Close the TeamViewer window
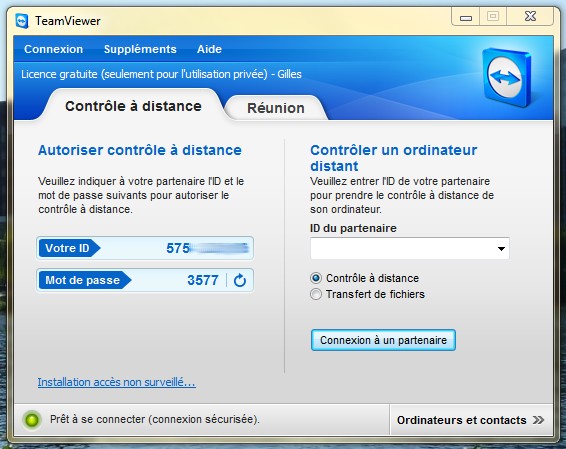 530,17
